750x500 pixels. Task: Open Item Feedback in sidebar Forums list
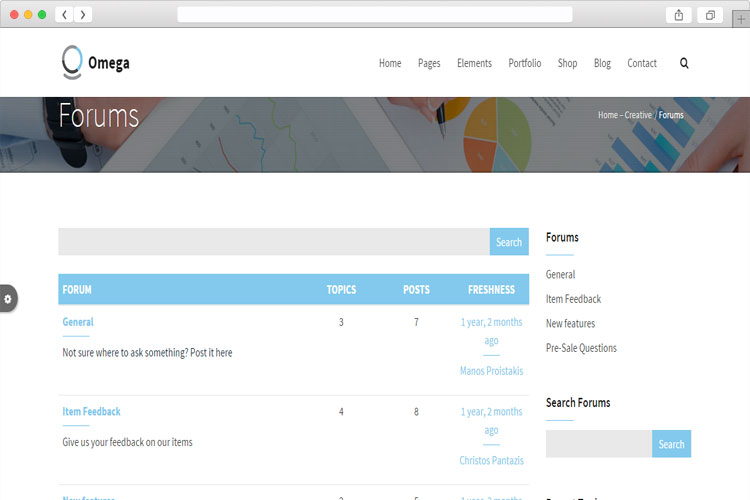(x=573, y=299)
